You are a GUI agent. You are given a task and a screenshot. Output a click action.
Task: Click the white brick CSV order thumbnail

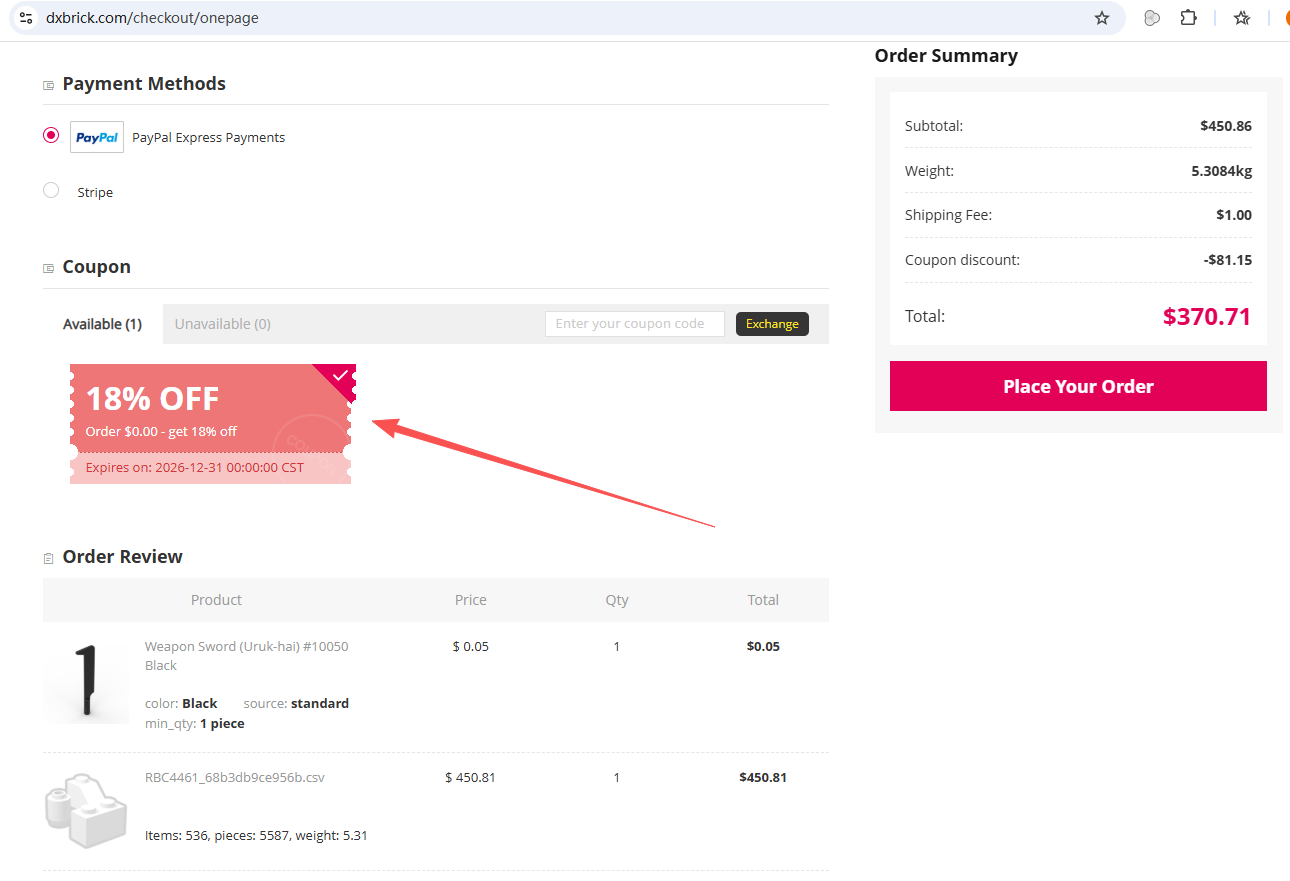tap(86, 811)
